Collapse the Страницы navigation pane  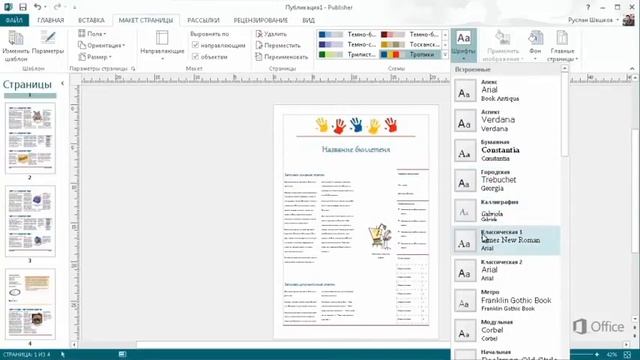coord(62,83)
